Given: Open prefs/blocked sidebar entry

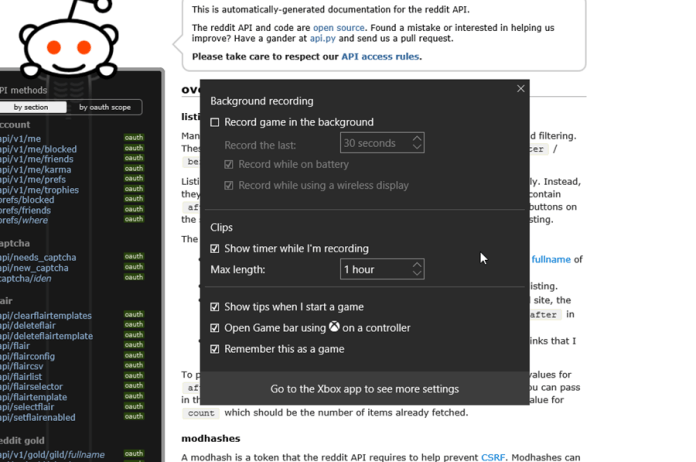Looking at the screenshot, I should tap(27, 200).
